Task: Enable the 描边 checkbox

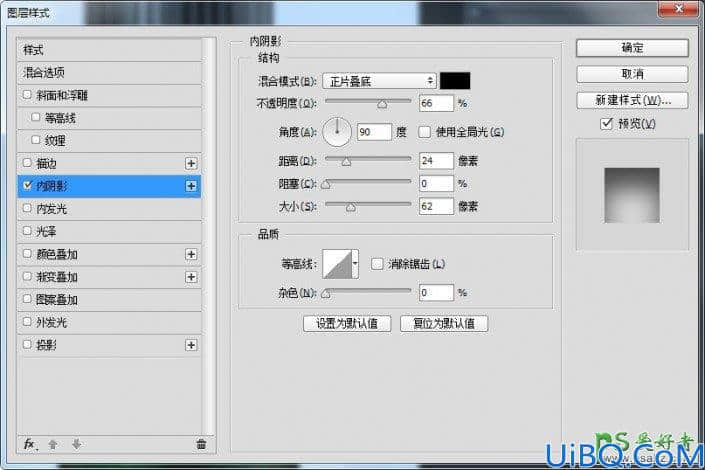Action: pyautogui.click(x=27, y=163)
